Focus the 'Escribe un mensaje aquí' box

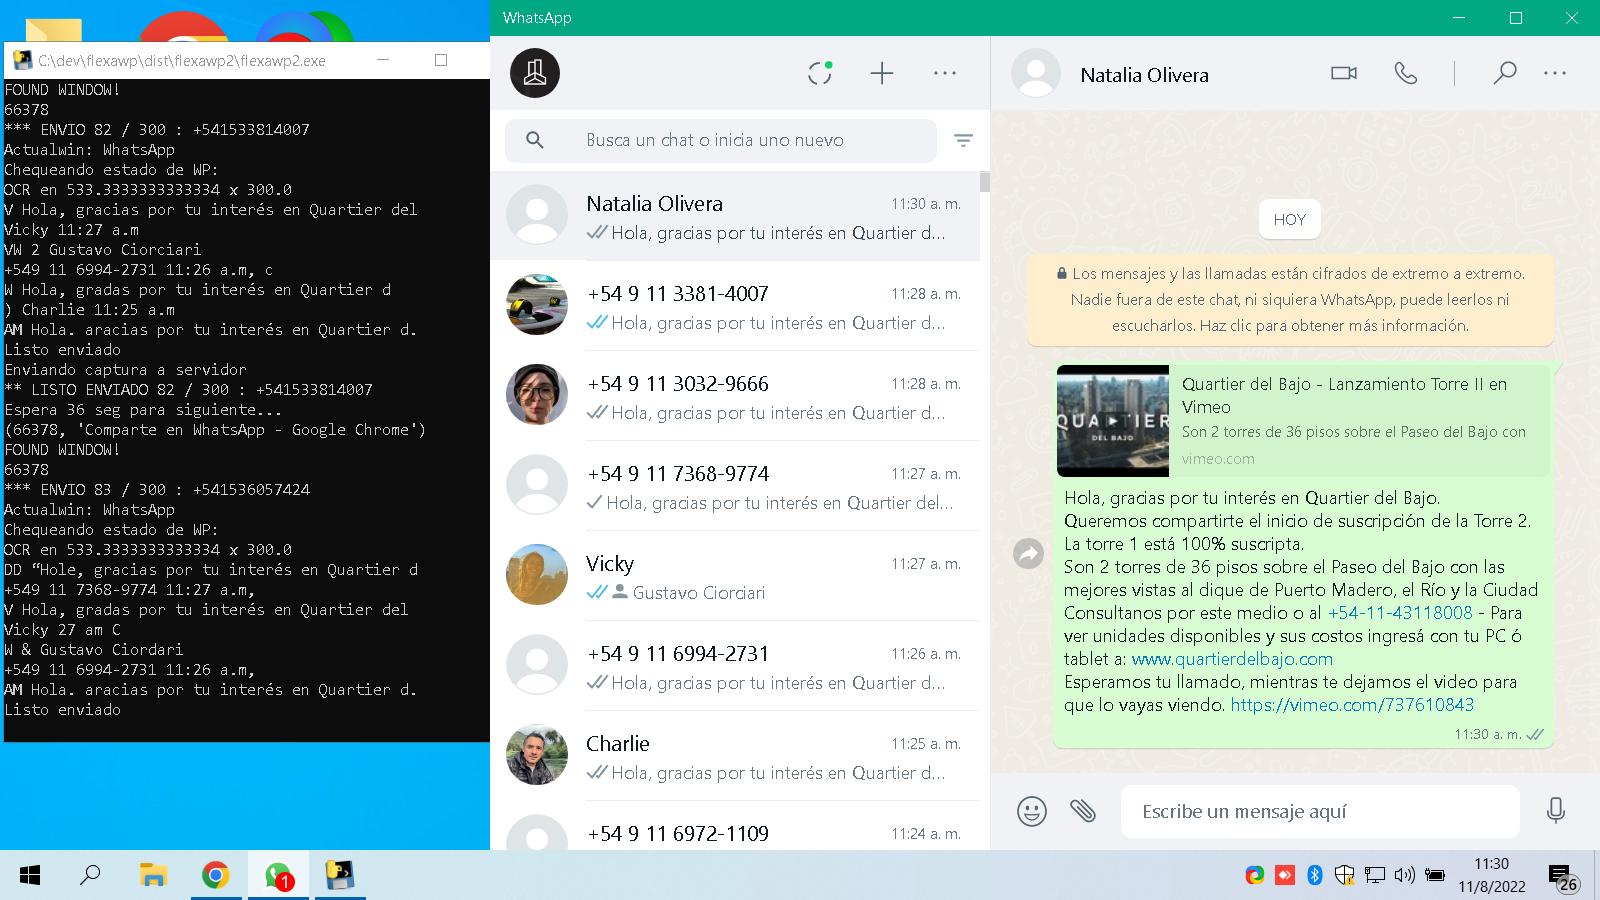pos(1320,811)
